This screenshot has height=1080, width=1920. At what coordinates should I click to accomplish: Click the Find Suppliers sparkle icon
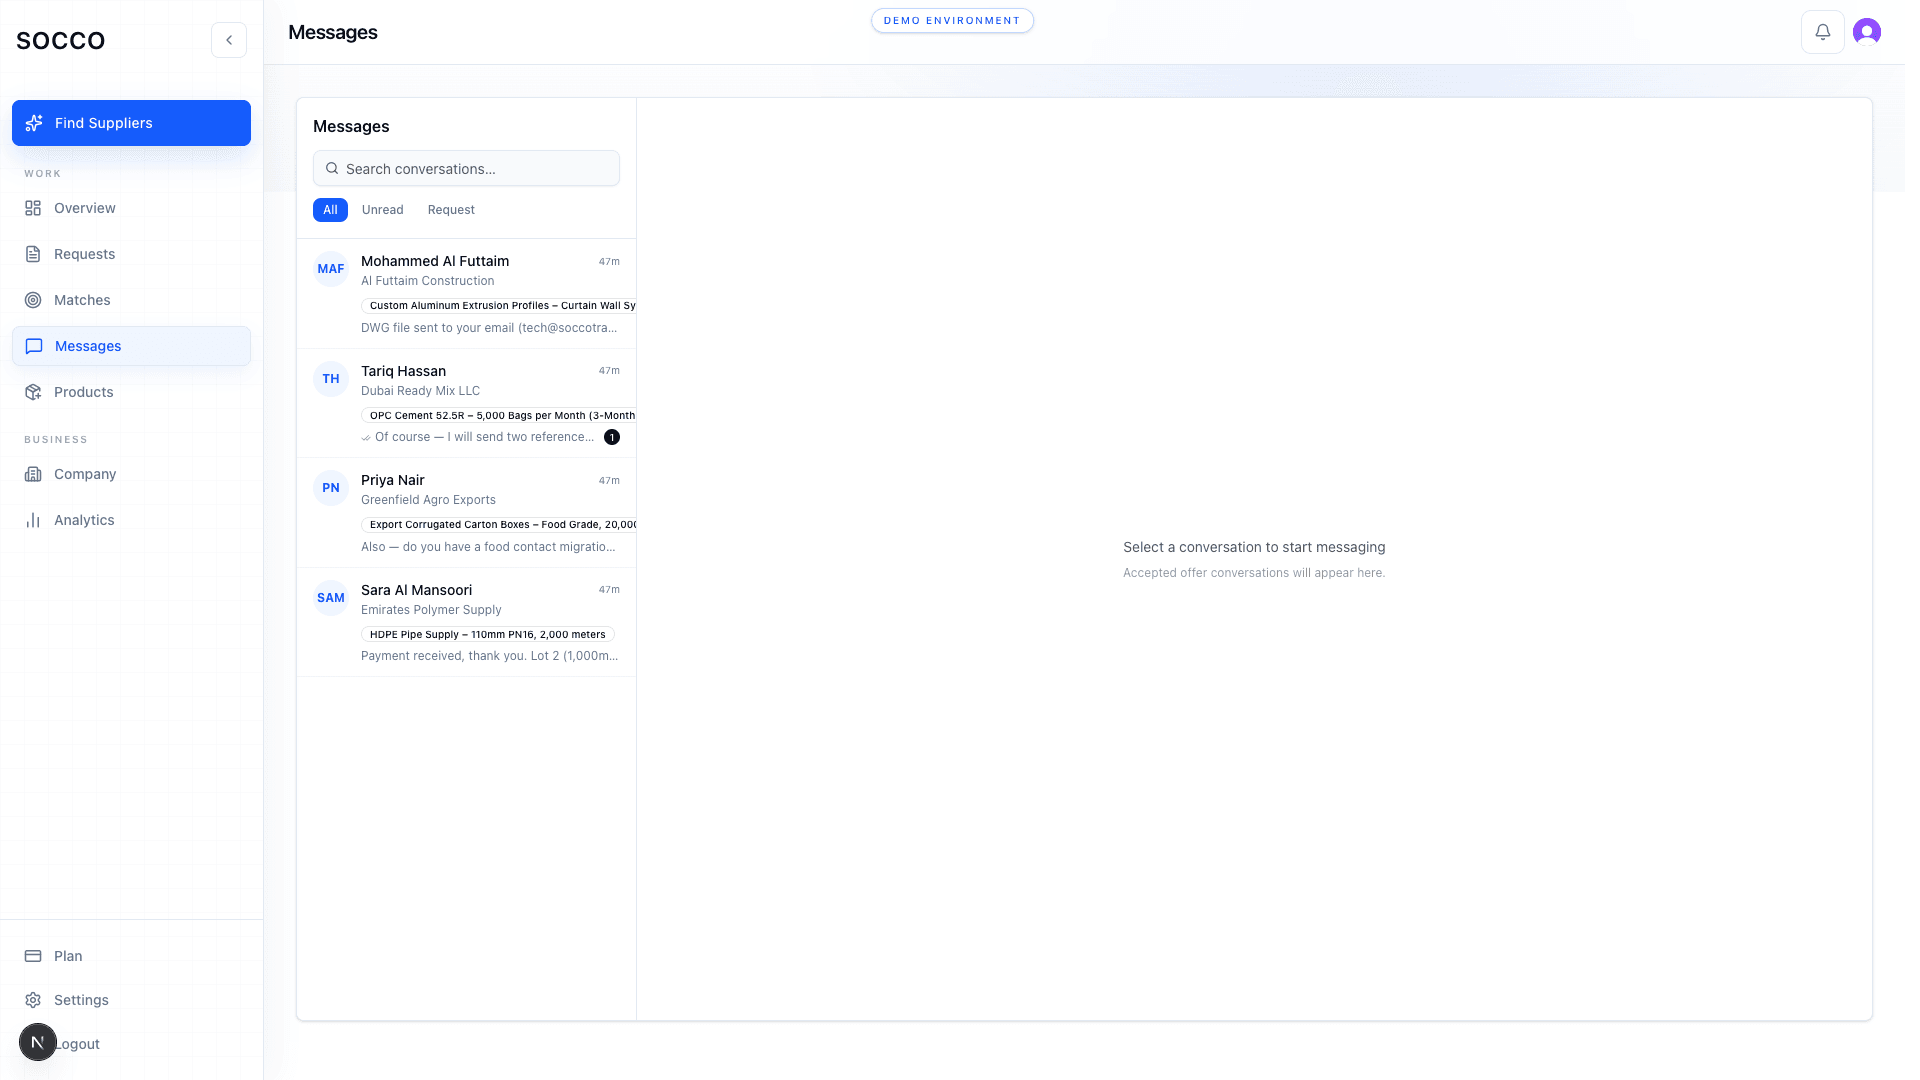click(x=34, y=123)
